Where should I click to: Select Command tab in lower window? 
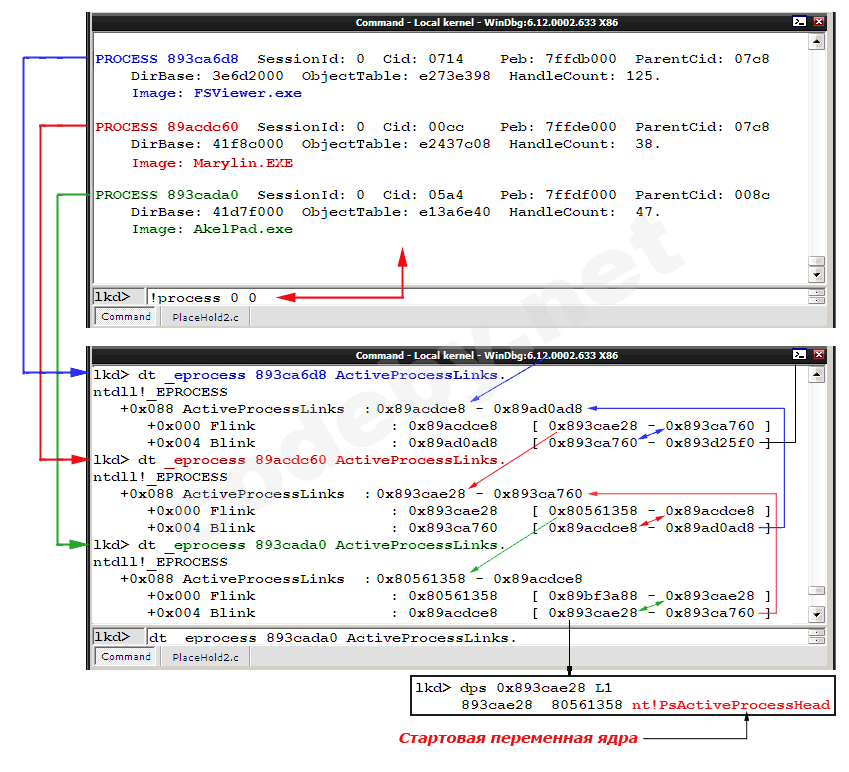[x=126, y=657]
